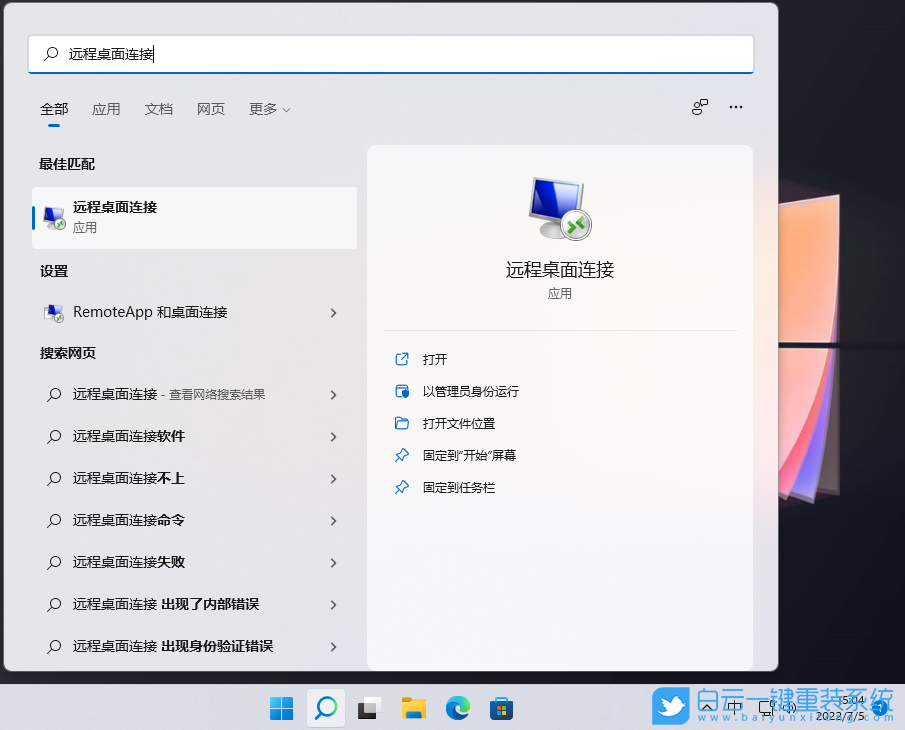Image resolution: width=905 pixels, height=730 pixels.
Task: Open Microsoft Store from the taskbar
Action: (x=501, y=708)
